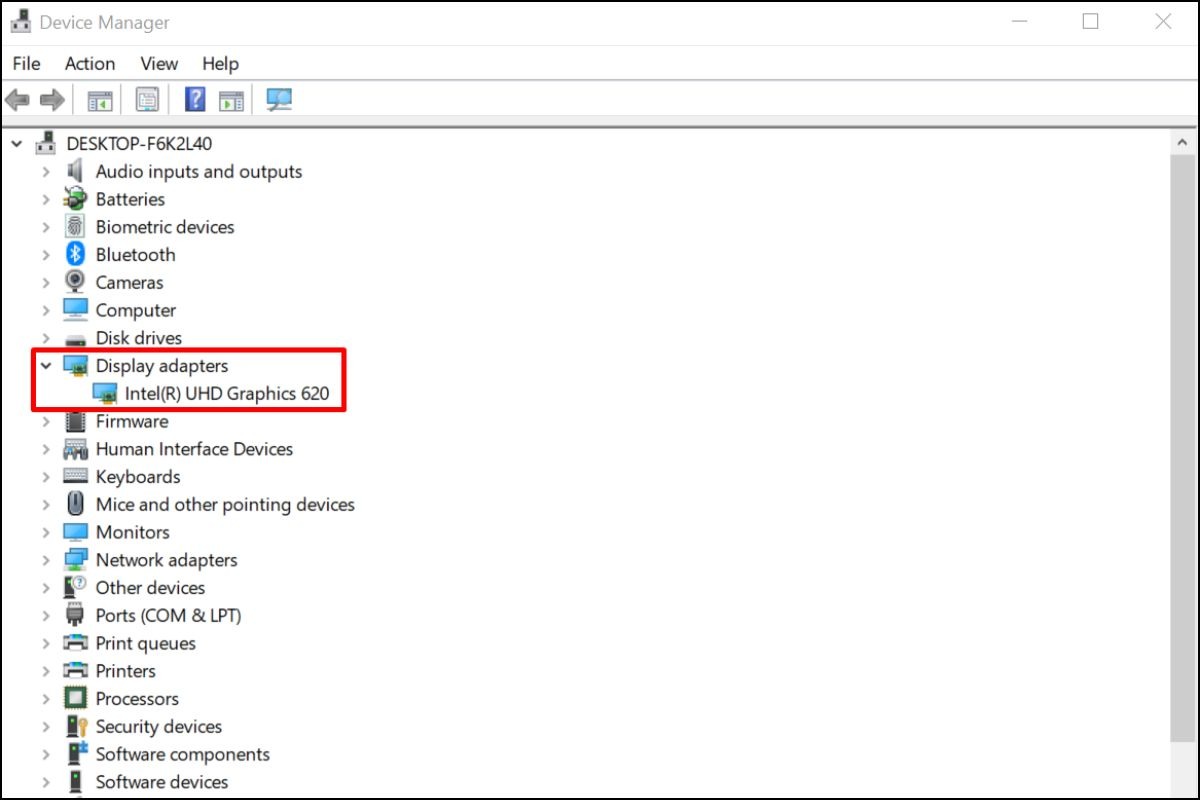1200x800 pixels.
Task: Click the Disk drives icon
Action: pos(76,338)
